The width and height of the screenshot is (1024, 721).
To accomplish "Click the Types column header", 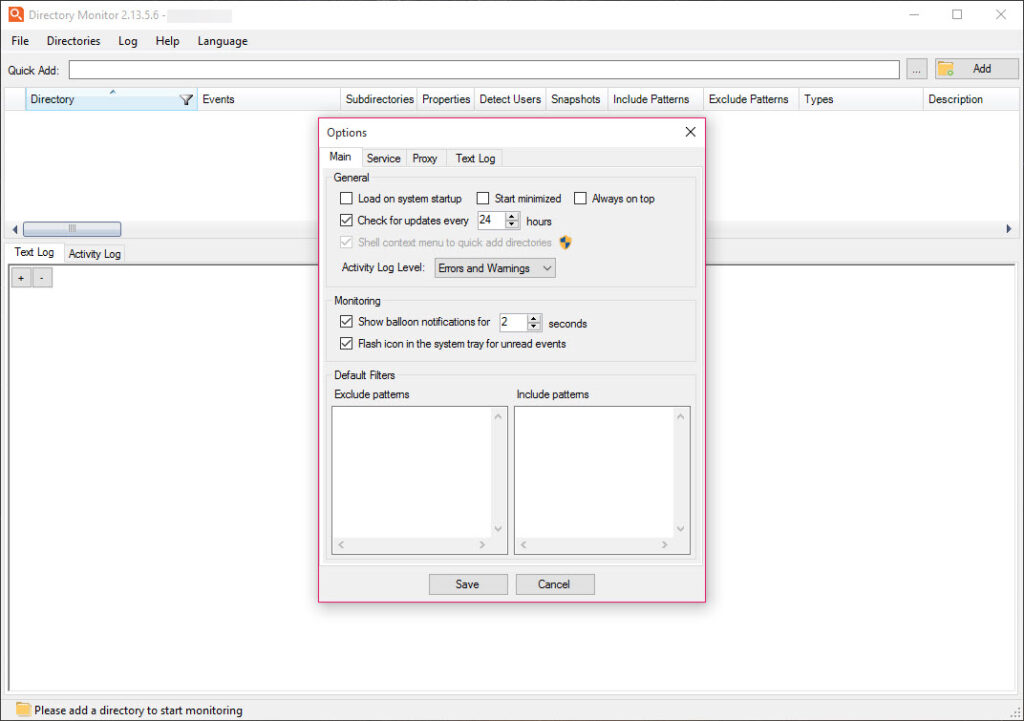I will (861, 99).
